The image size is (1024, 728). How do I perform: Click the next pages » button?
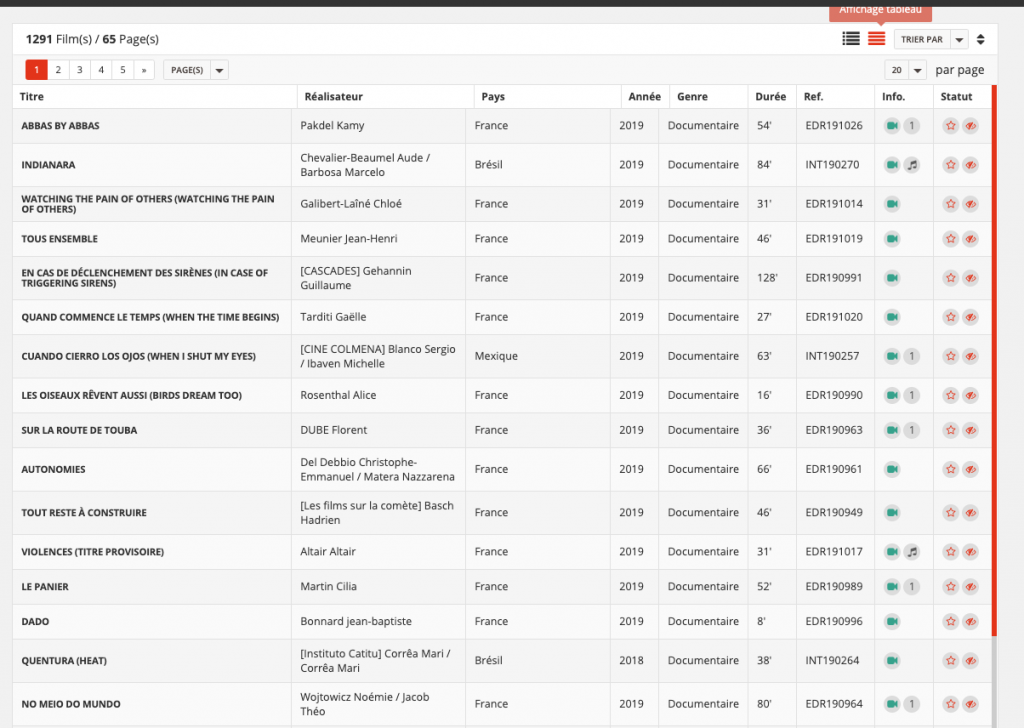click(x=144, y=70)
